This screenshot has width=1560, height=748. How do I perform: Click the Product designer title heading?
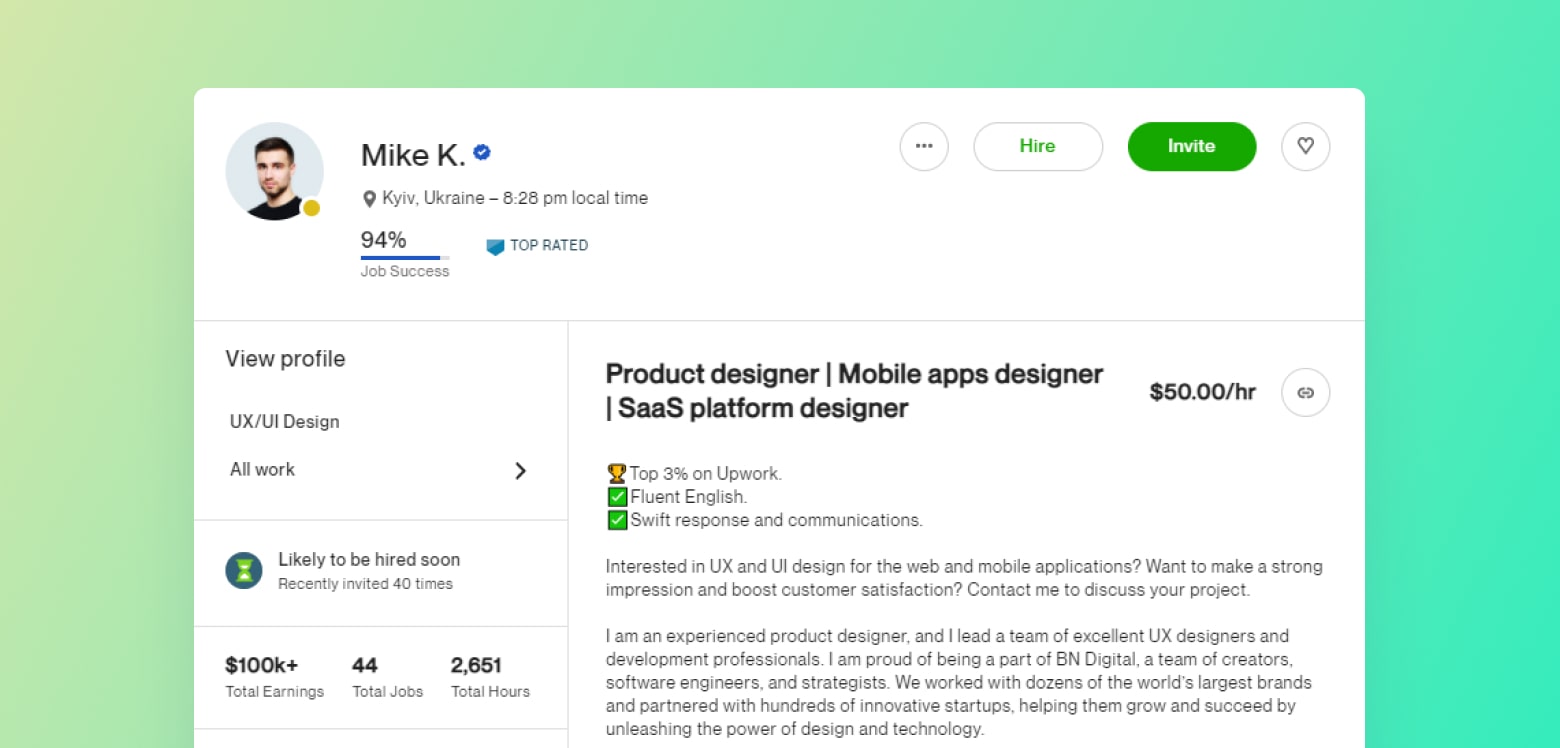click(x=855, y=391)
